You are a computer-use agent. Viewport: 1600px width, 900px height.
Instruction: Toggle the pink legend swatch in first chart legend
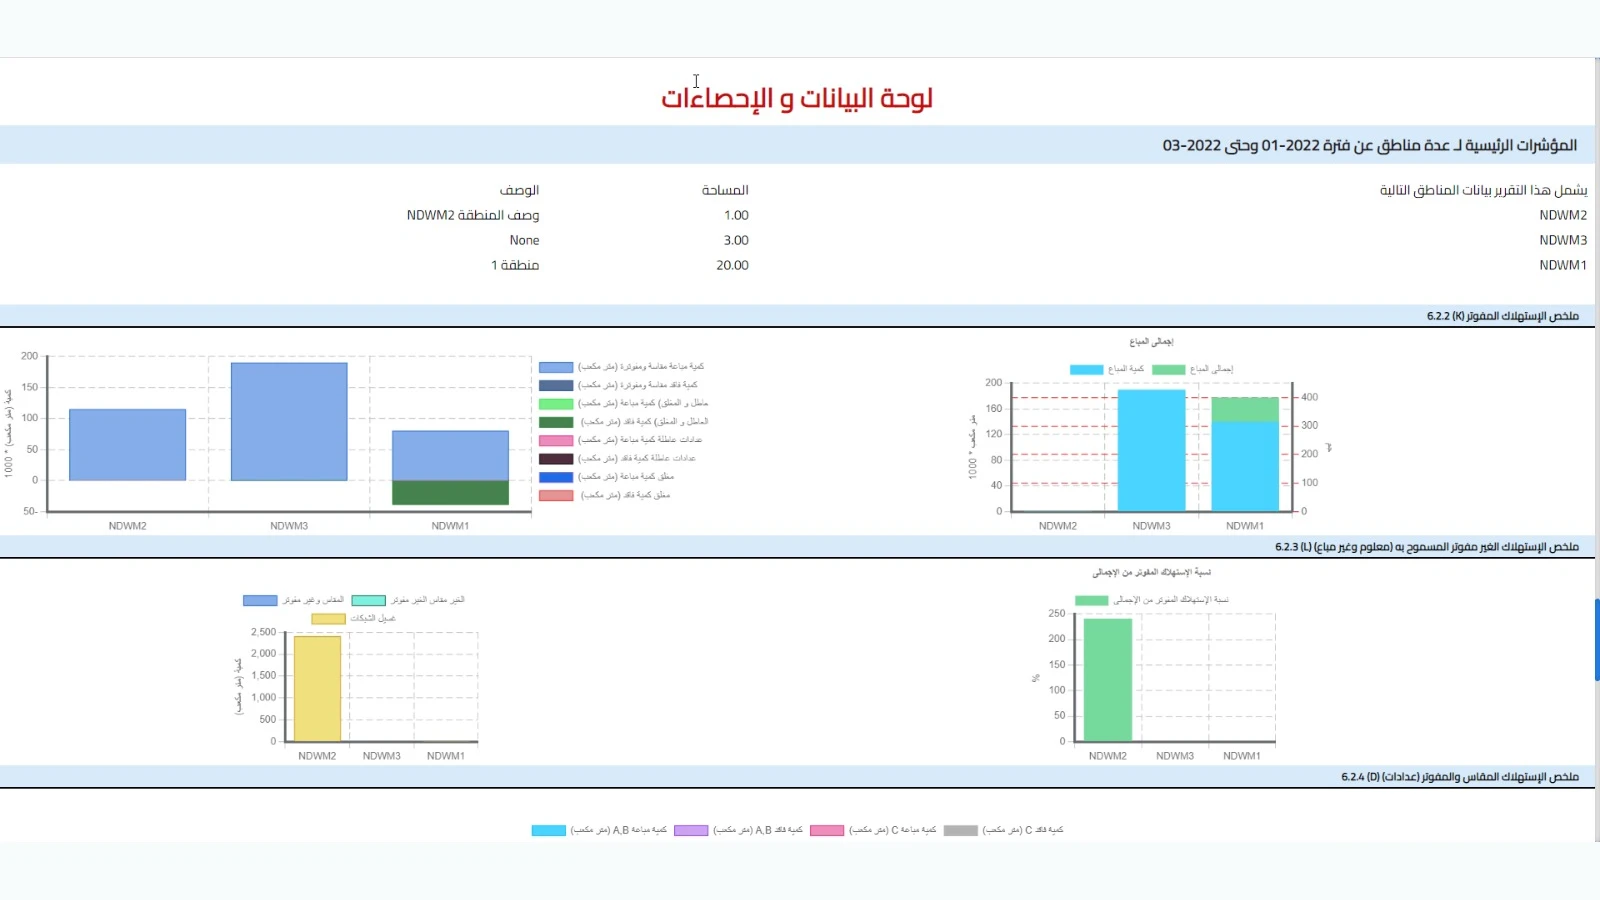[556, 440]
